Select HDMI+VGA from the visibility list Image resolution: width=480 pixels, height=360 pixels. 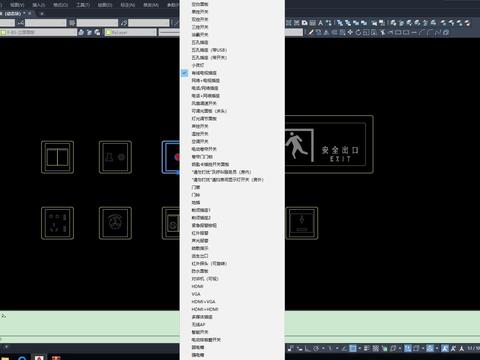tap(203, 302)
